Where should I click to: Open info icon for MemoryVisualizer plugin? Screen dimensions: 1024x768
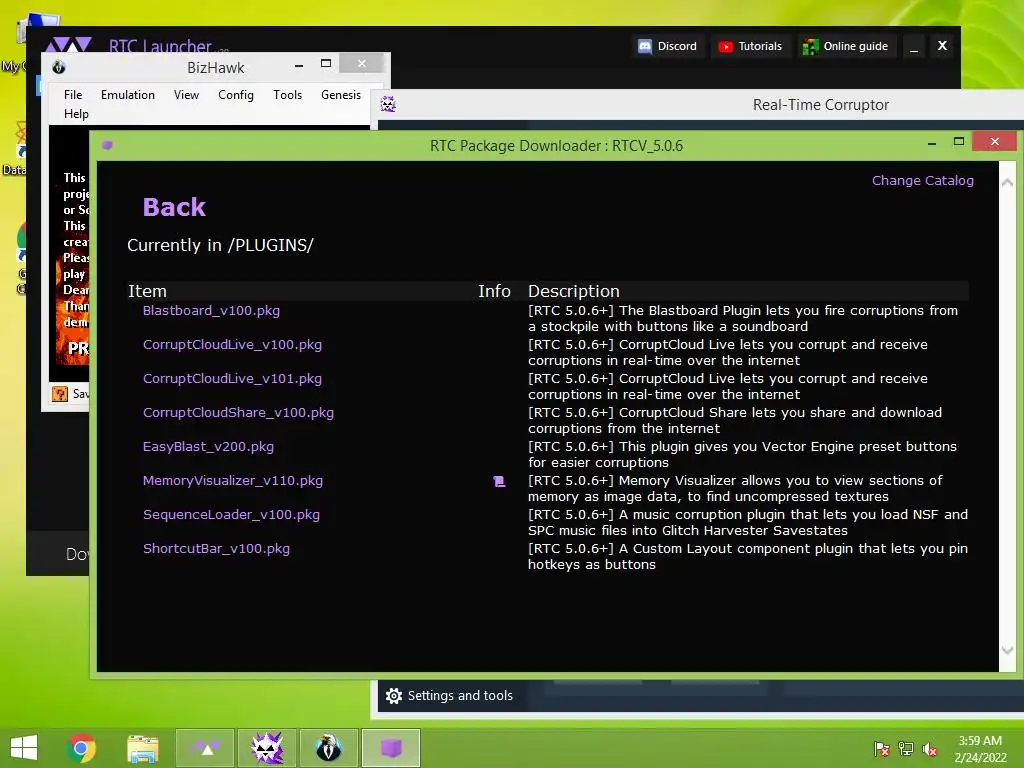499,481
